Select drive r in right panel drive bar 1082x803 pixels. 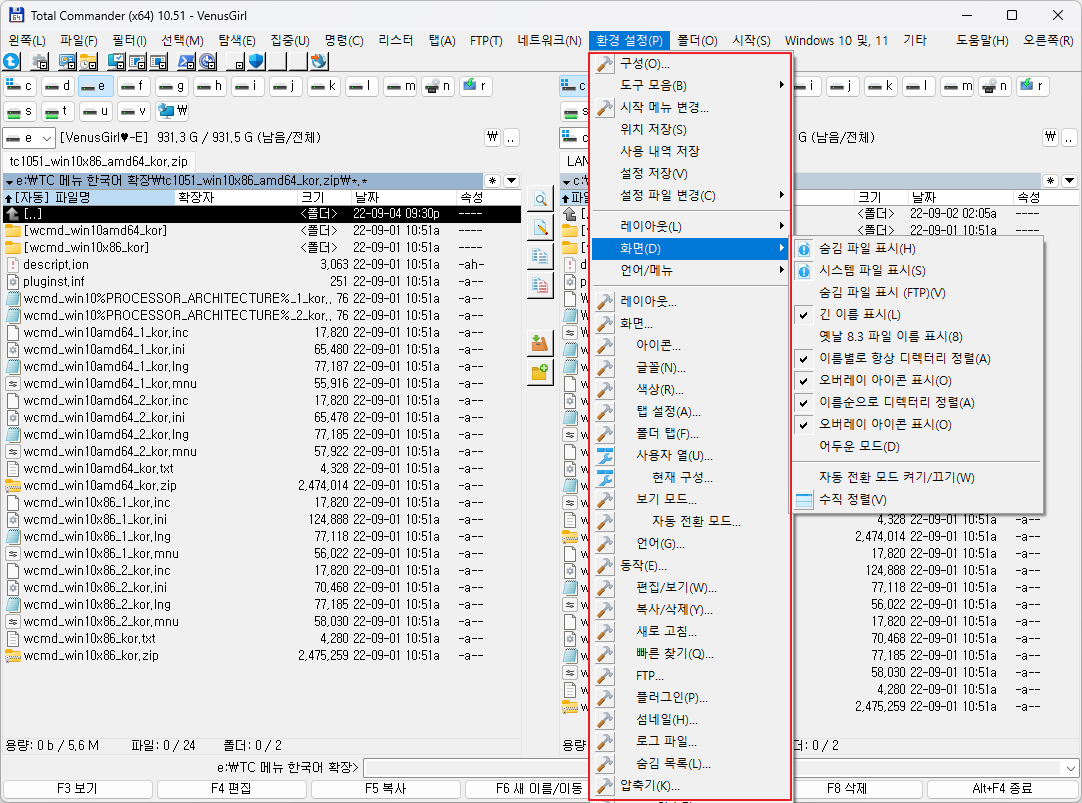pos(1032,86)
